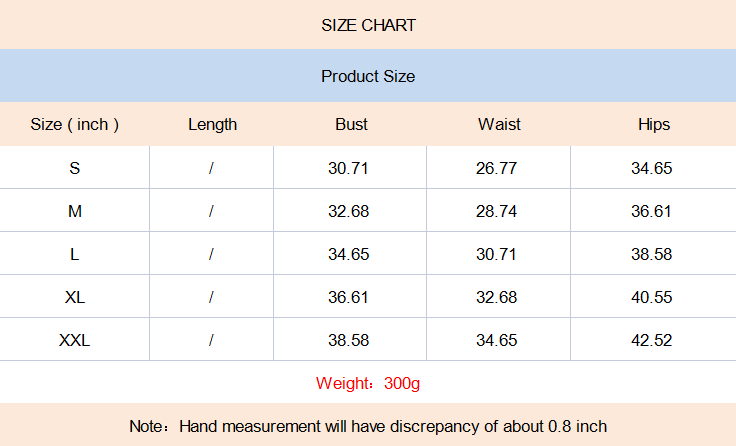Select the 36.61 hips value
The width and height of the screenshot is (736, 446).
(651, 211)
